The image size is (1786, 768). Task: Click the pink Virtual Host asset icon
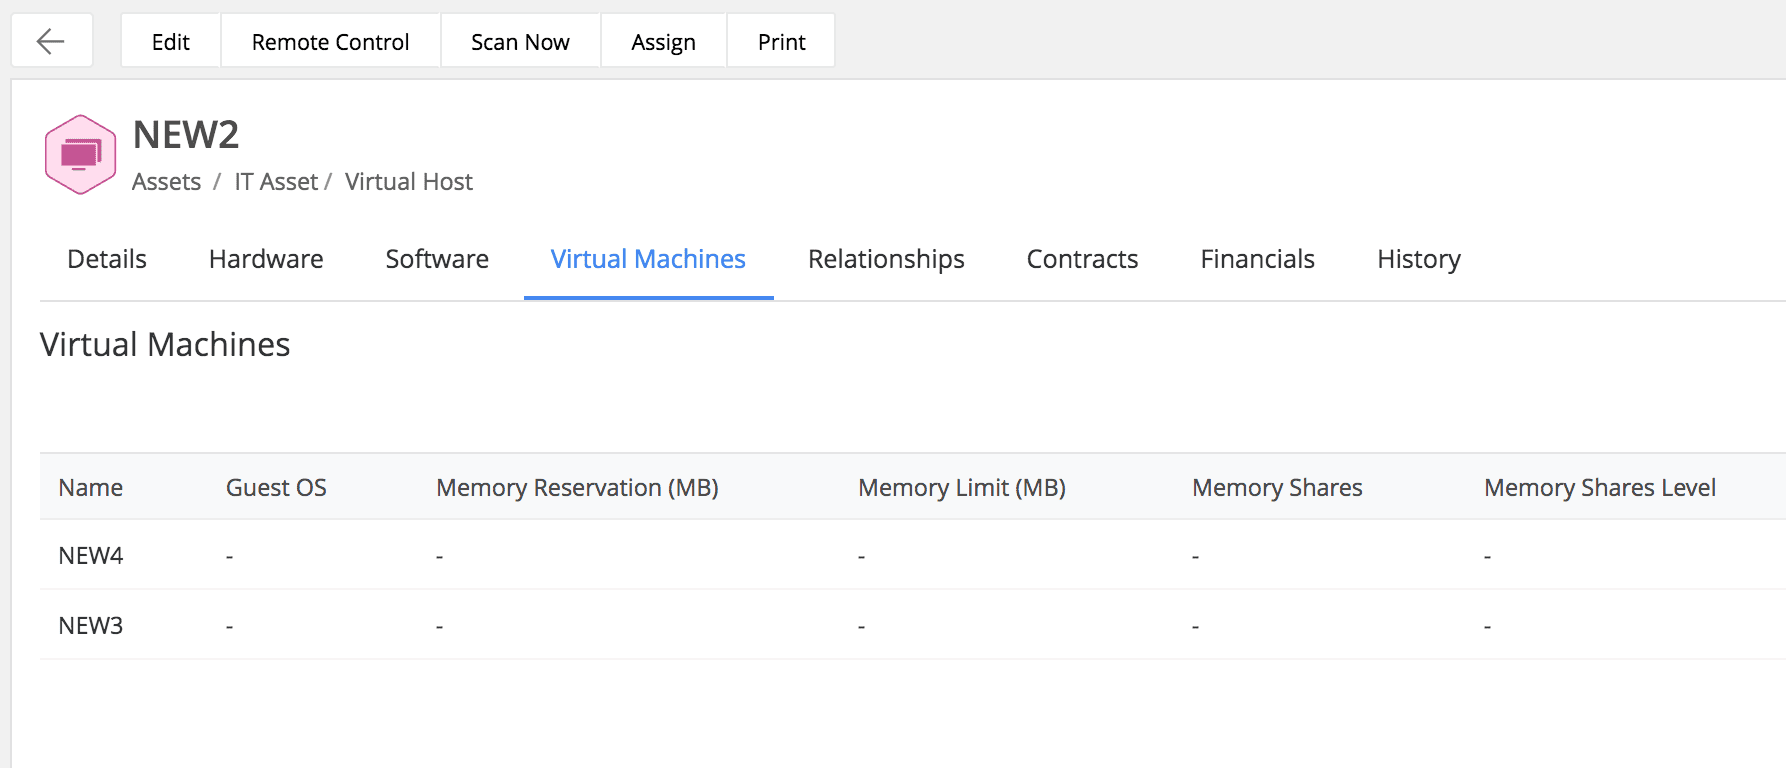coord(81,155)
